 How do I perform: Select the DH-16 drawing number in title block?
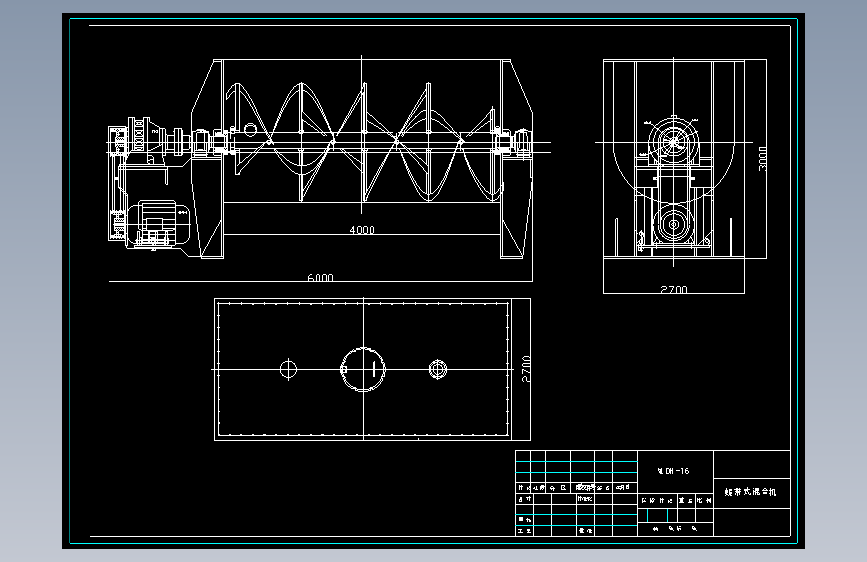673,471
